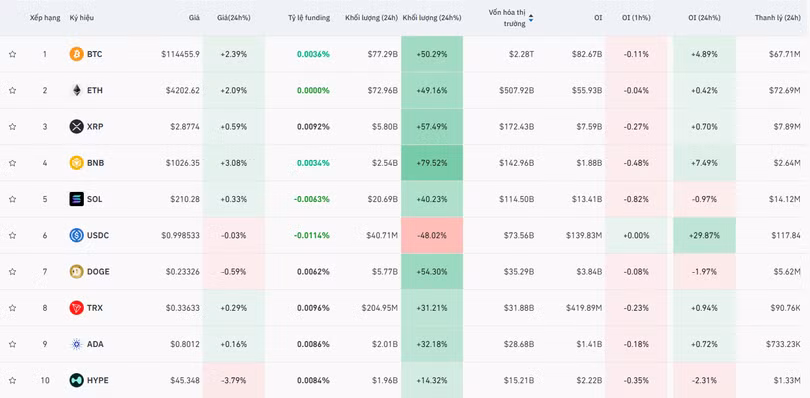The height and width of the screenshot is (398, 810).
Task: Sort by OI (24h%) column header
Action: click(x=704, y=18)
